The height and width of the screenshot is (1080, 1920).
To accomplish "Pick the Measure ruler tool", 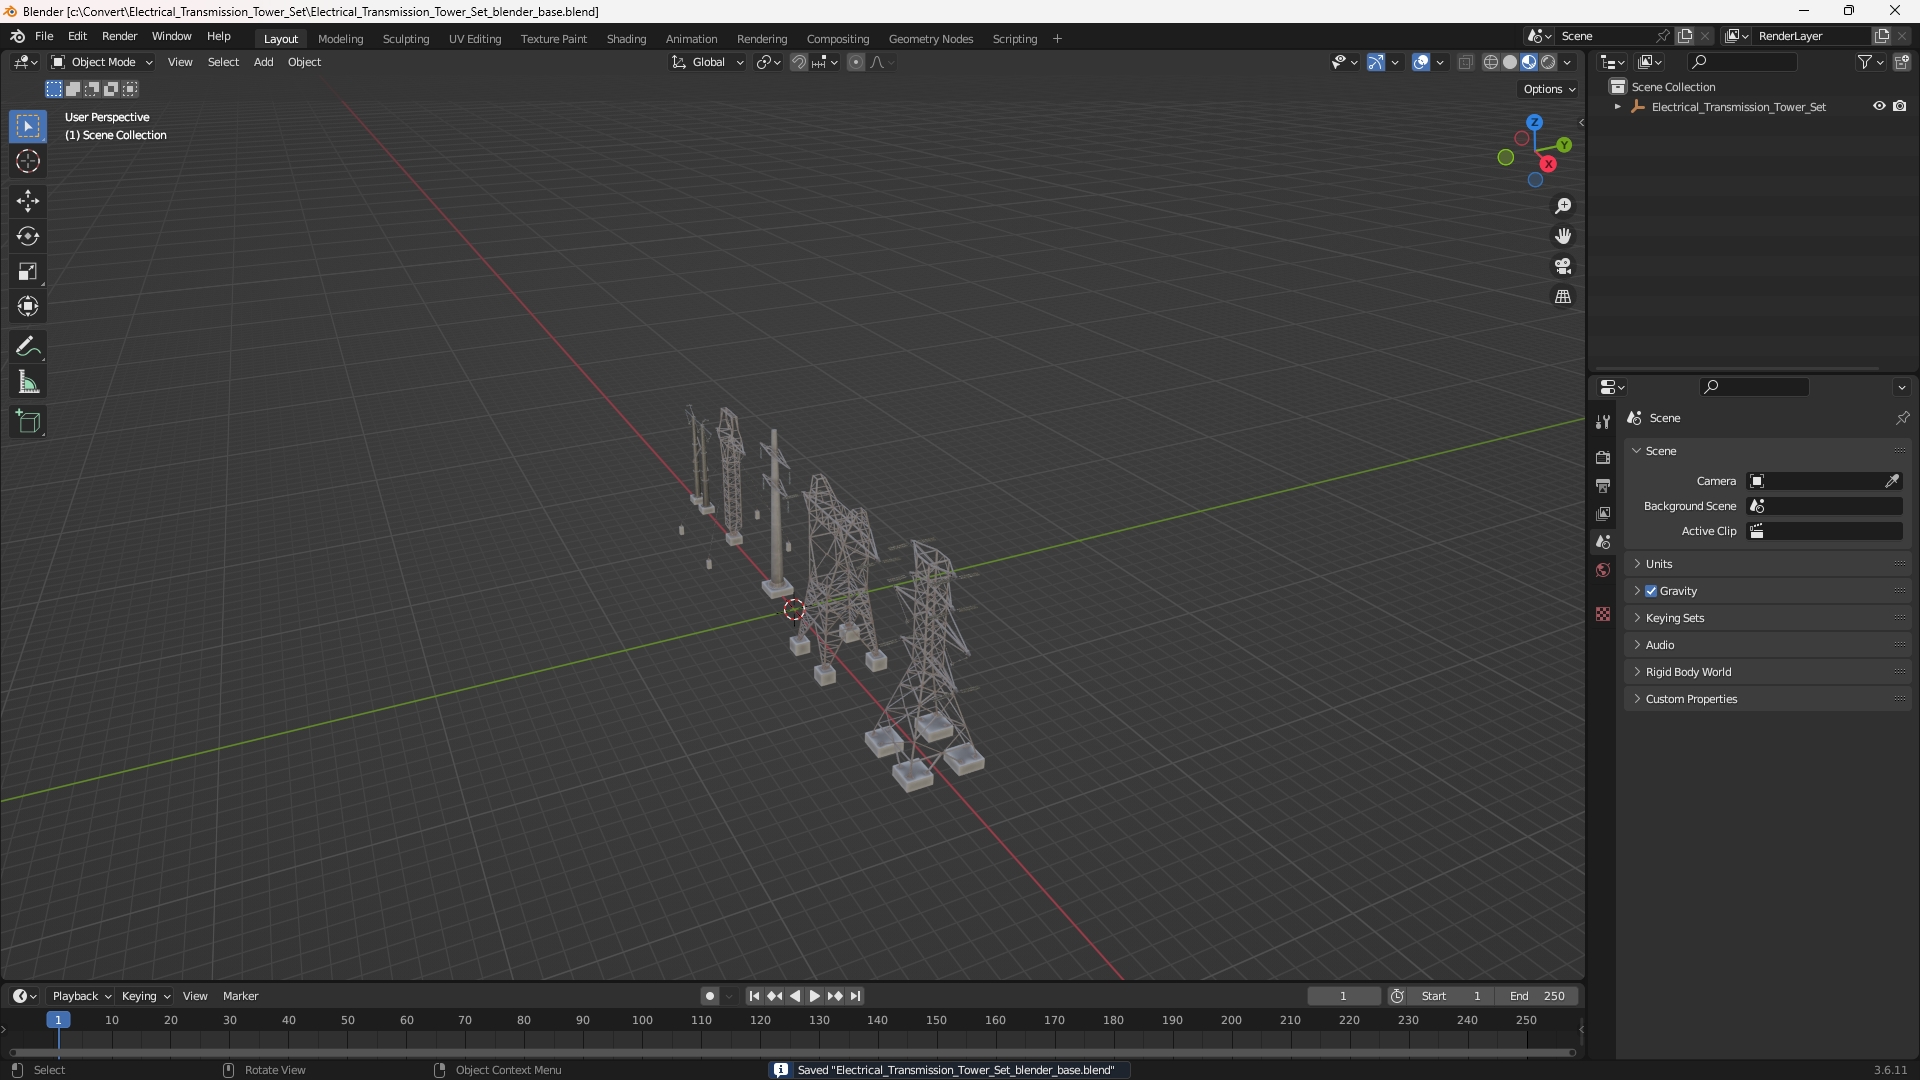I will (x=28, y=382).
